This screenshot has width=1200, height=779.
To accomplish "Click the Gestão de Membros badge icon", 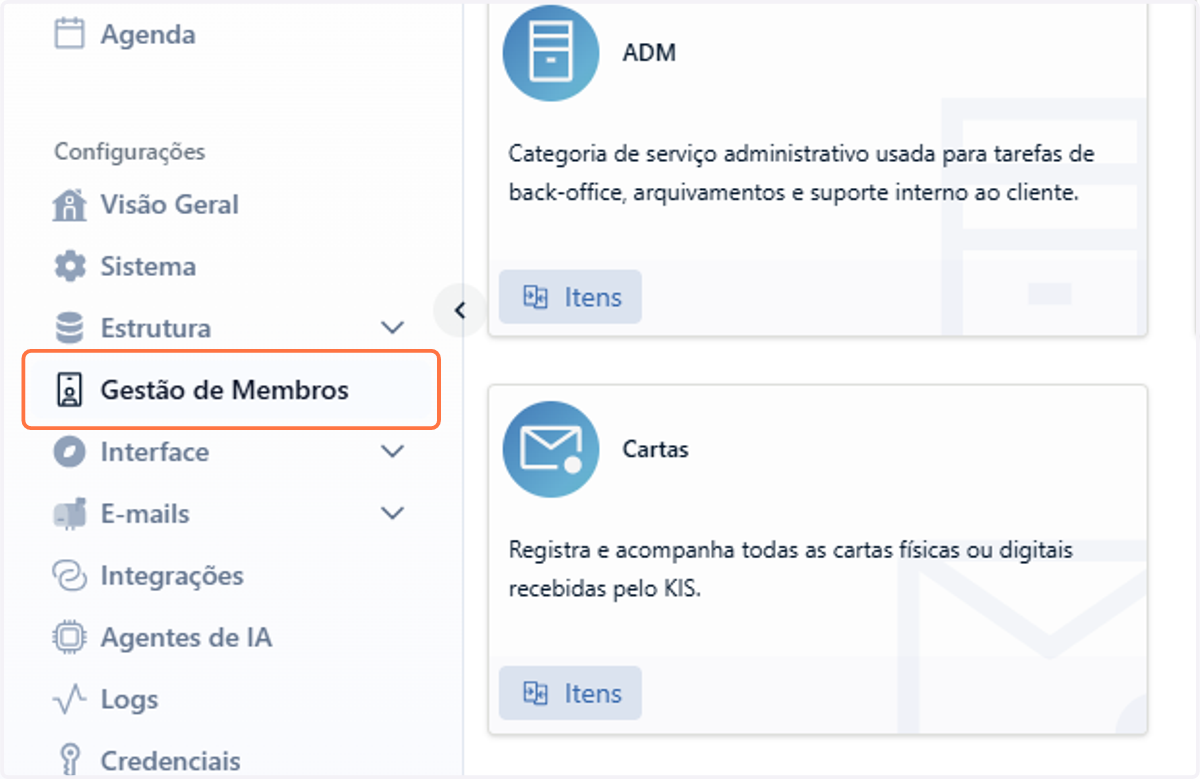I will tap(69, 390).
